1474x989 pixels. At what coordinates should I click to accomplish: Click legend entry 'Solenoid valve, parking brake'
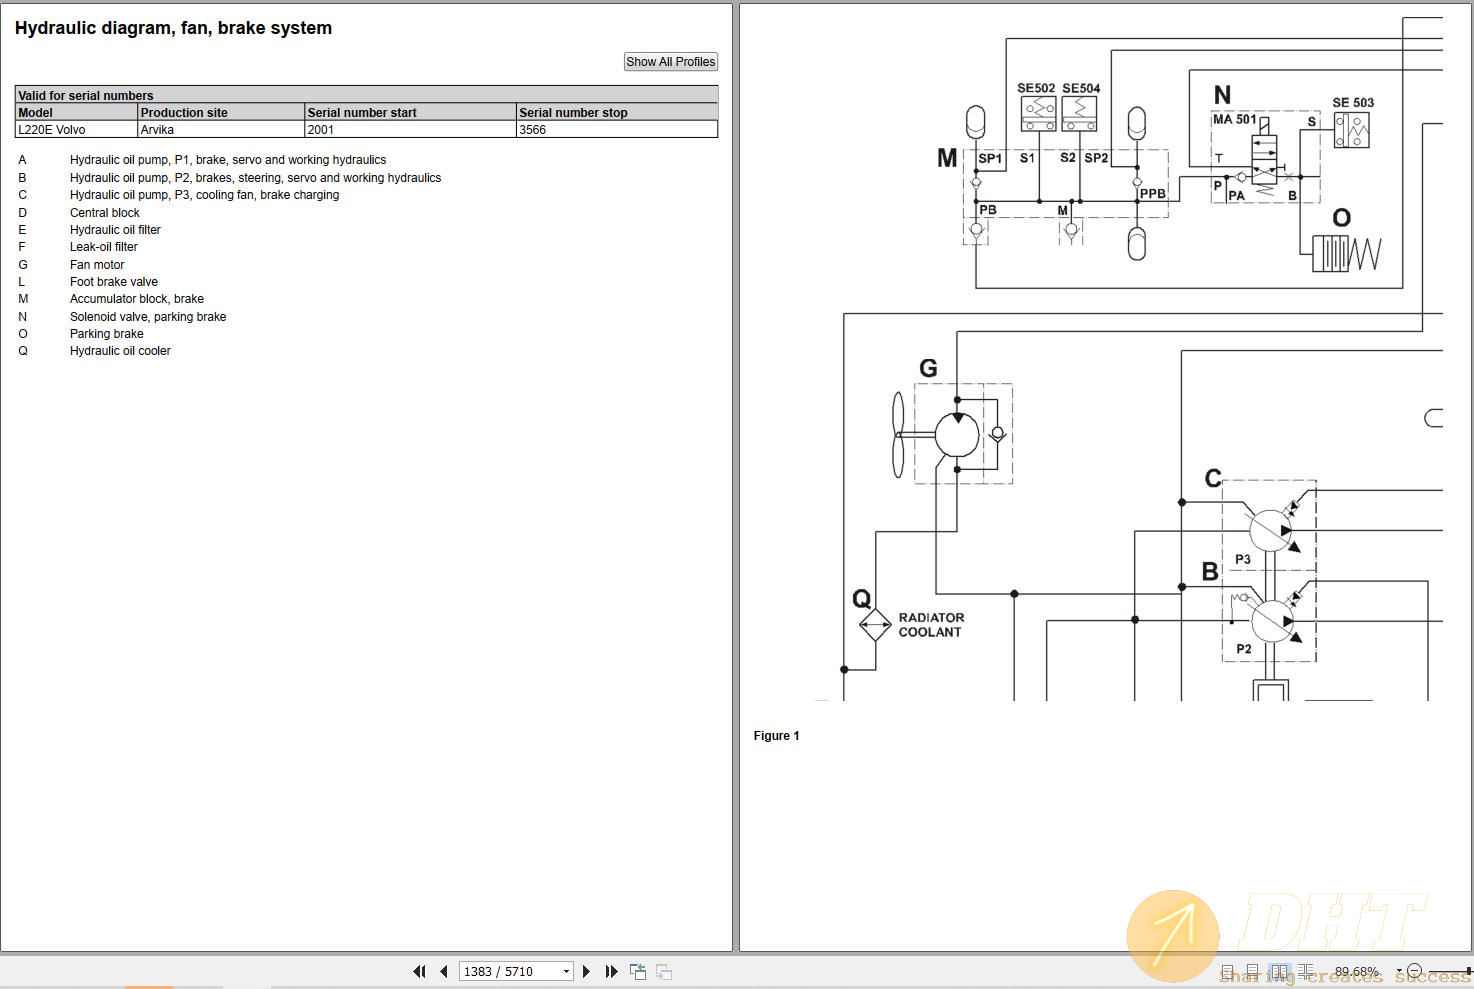pos(148,316)
